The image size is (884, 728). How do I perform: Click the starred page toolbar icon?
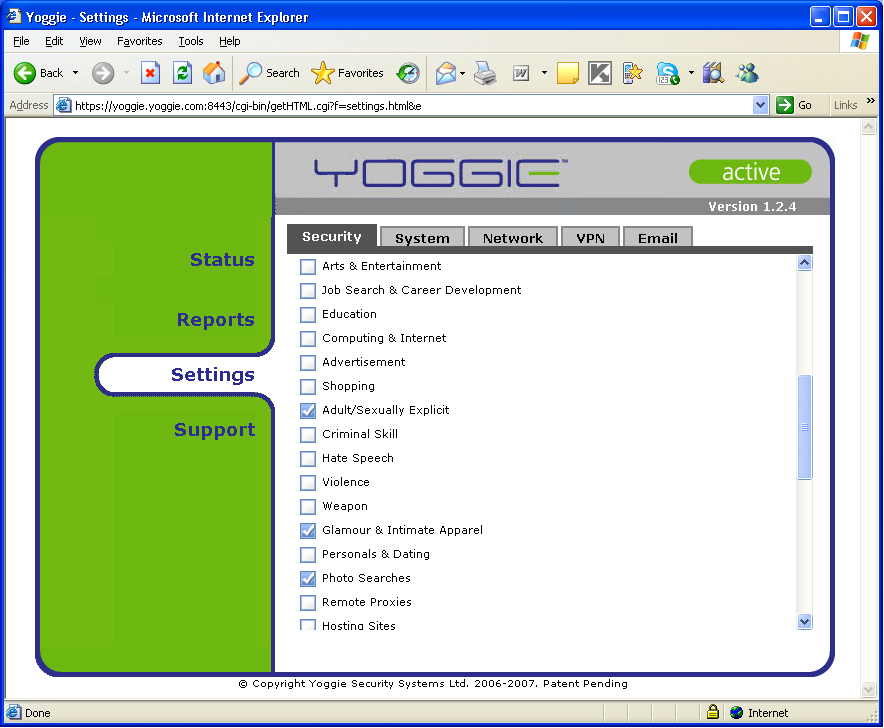pos(633,73)
